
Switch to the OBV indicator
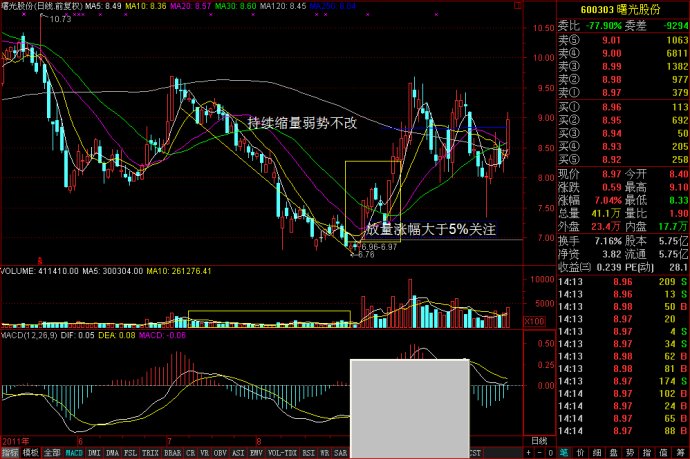point(220,453)
